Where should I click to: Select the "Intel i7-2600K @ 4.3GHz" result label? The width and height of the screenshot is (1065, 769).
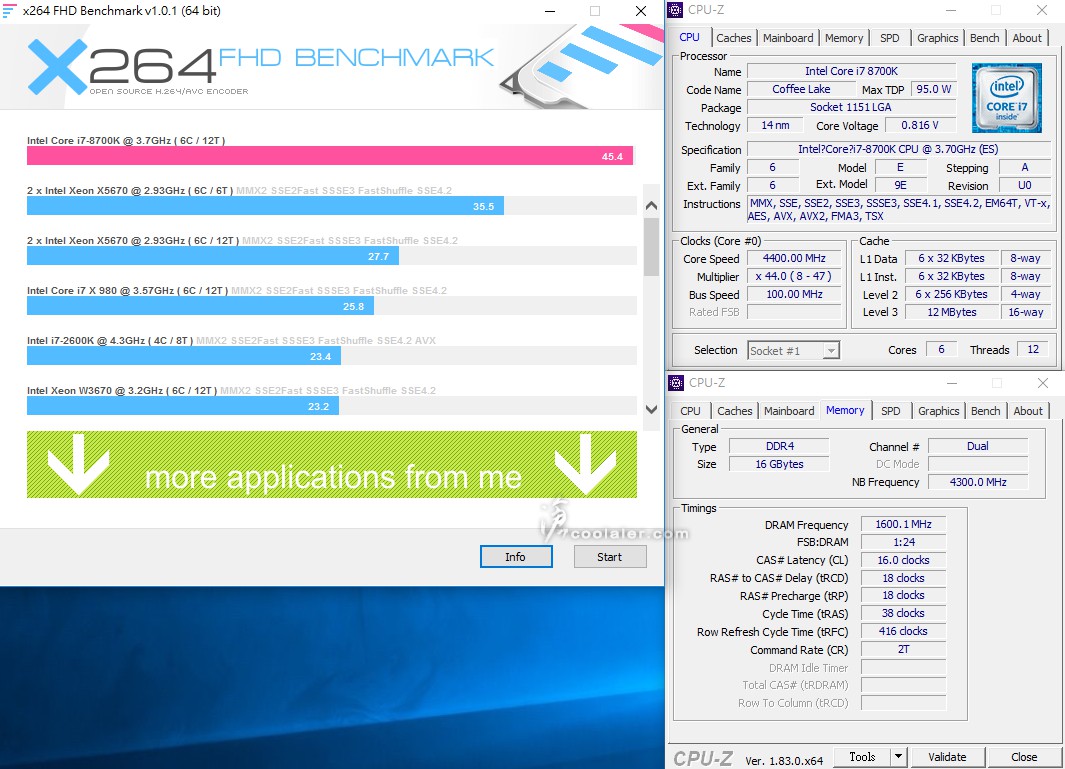pyautogui.click(x=110, y=340)
